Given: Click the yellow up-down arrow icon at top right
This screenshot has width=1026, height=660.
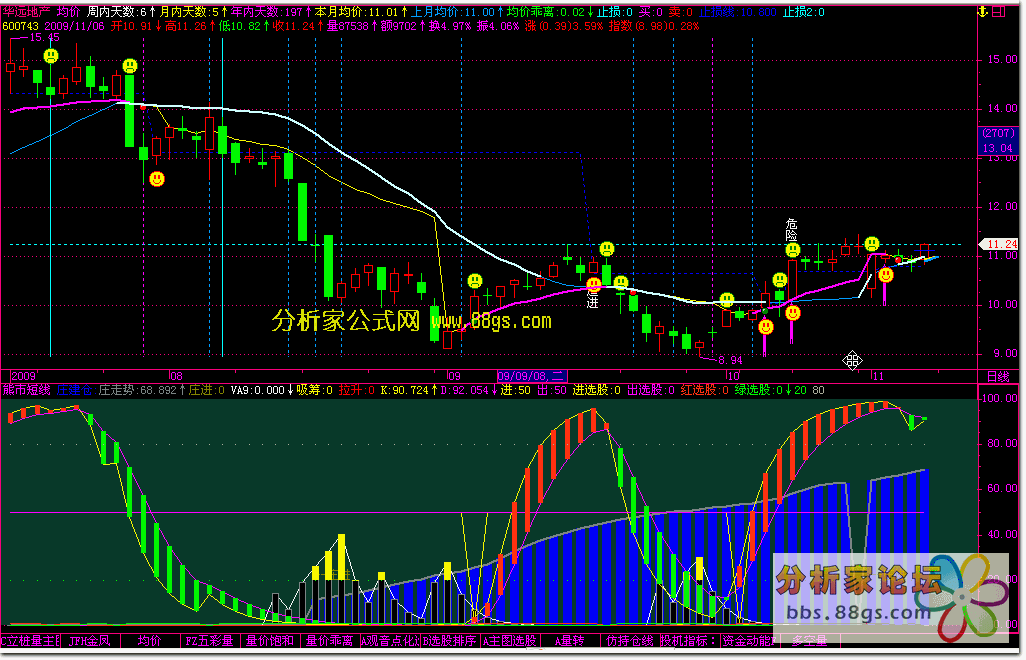Looking at the screenshot, I should 982,12.
